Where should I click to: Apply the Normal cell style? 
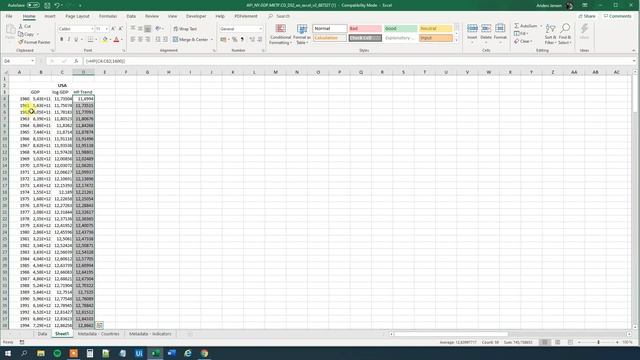pos(330,29)
